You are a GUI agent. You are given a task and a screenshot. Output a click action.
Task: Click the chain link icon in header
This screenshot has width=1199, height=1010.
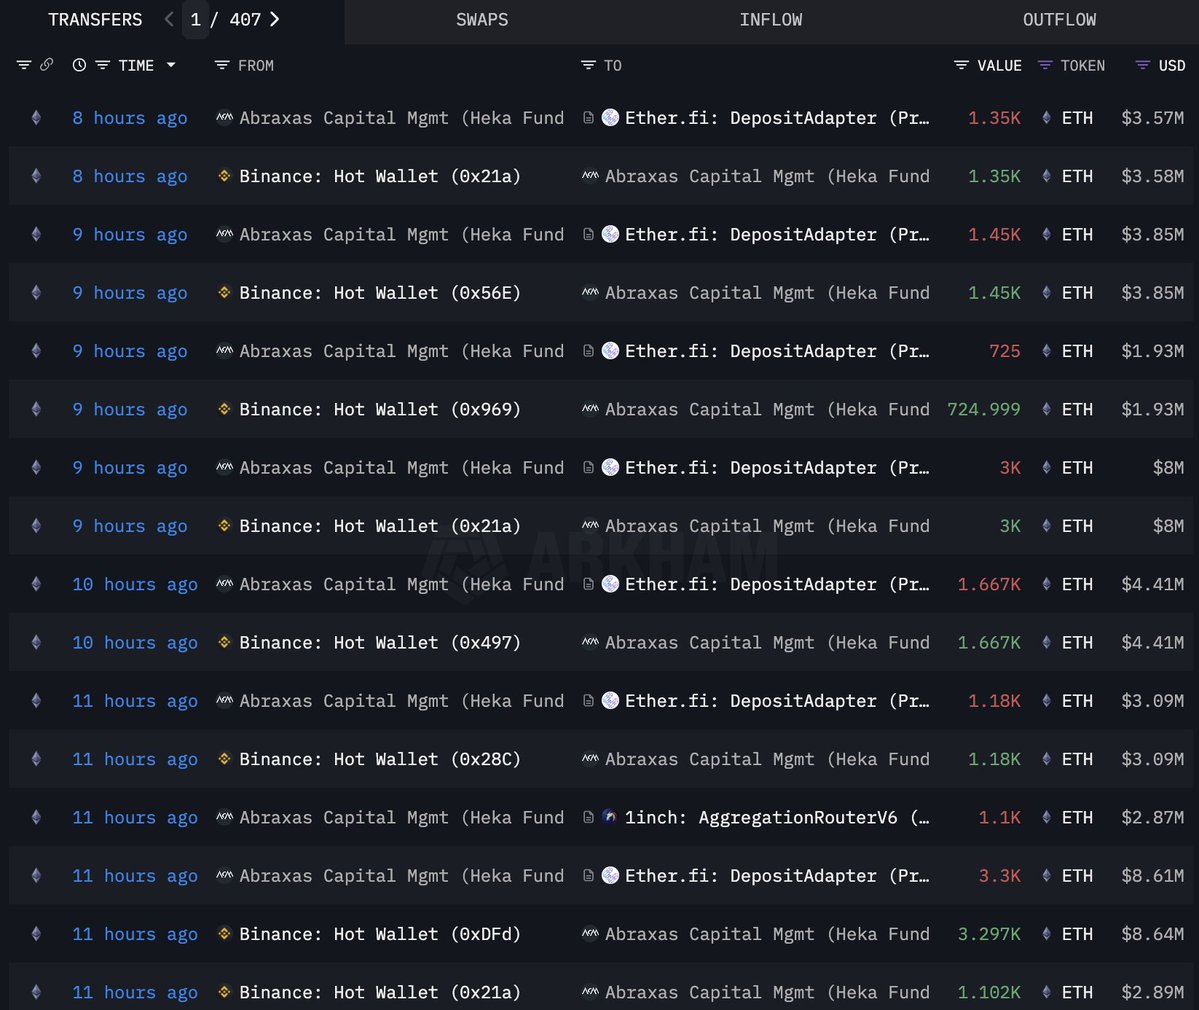pos(47,65)
